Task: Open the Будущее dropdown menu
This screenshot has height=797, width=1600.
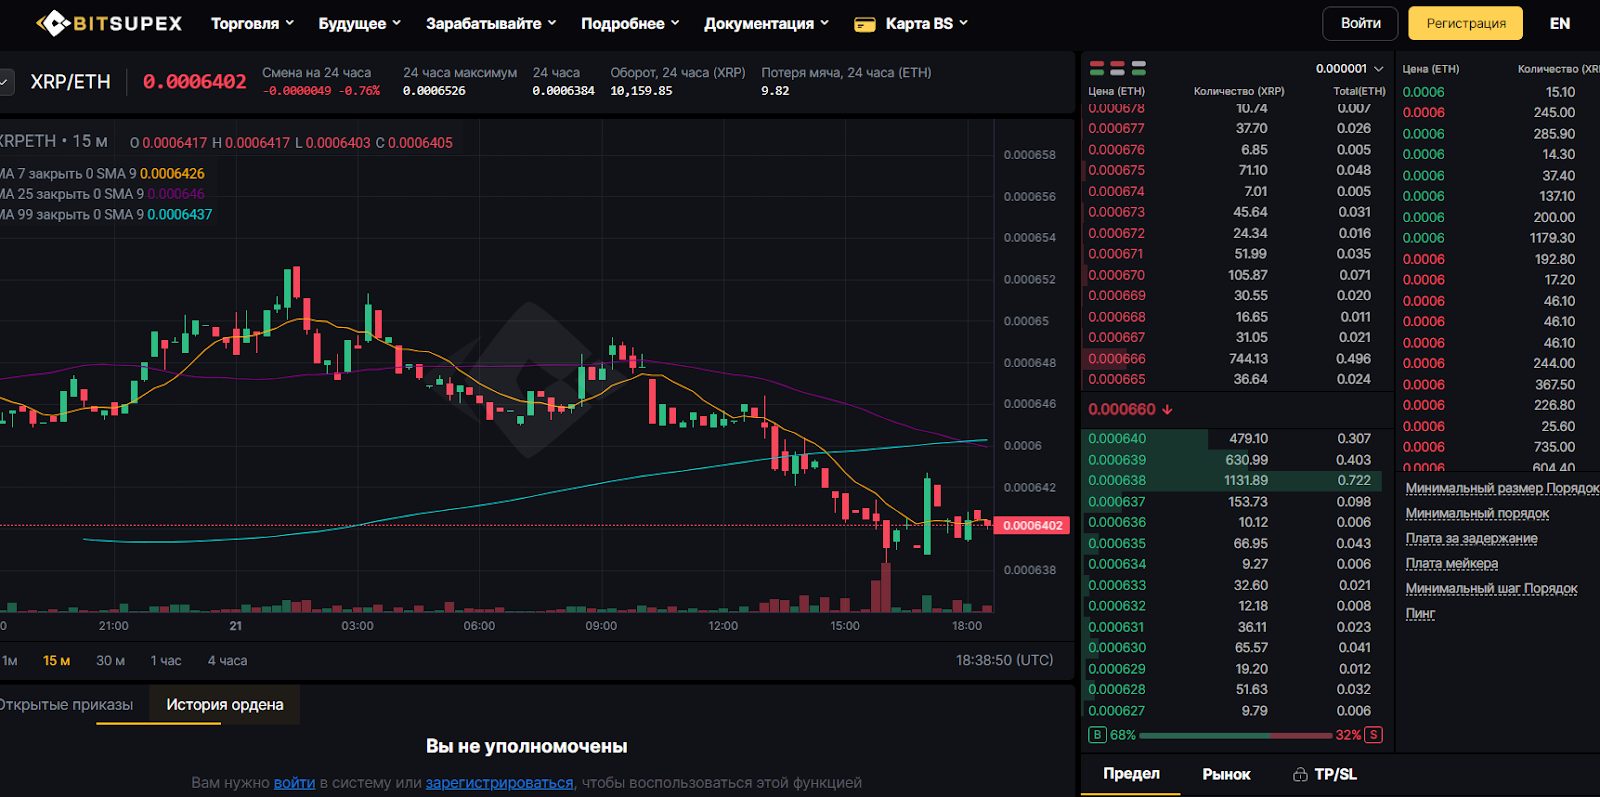Action: [x=359, y=23]
